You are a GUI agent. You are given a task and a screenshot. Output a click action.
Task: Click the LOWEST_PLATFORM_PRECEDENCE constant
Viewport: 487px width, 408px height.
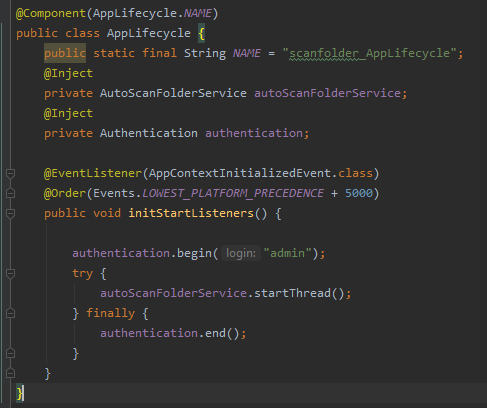click(233, 193)
